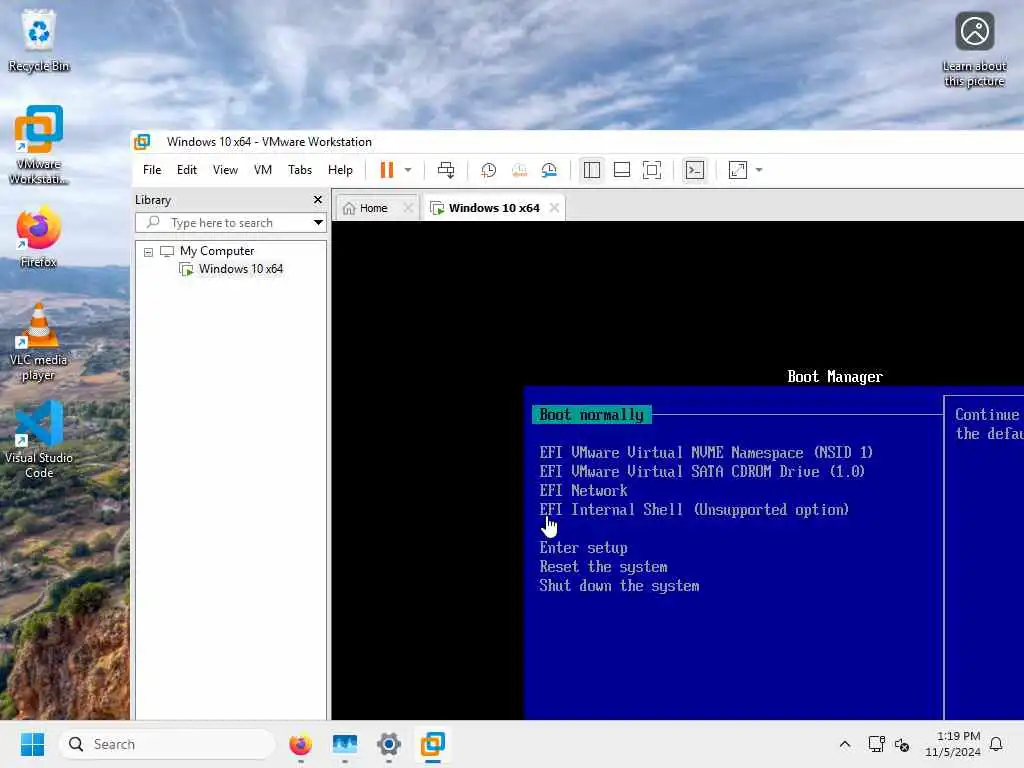1024x768 pixels.
Task: Pause the virtual machine with the orange button
Action: (387, 170)
